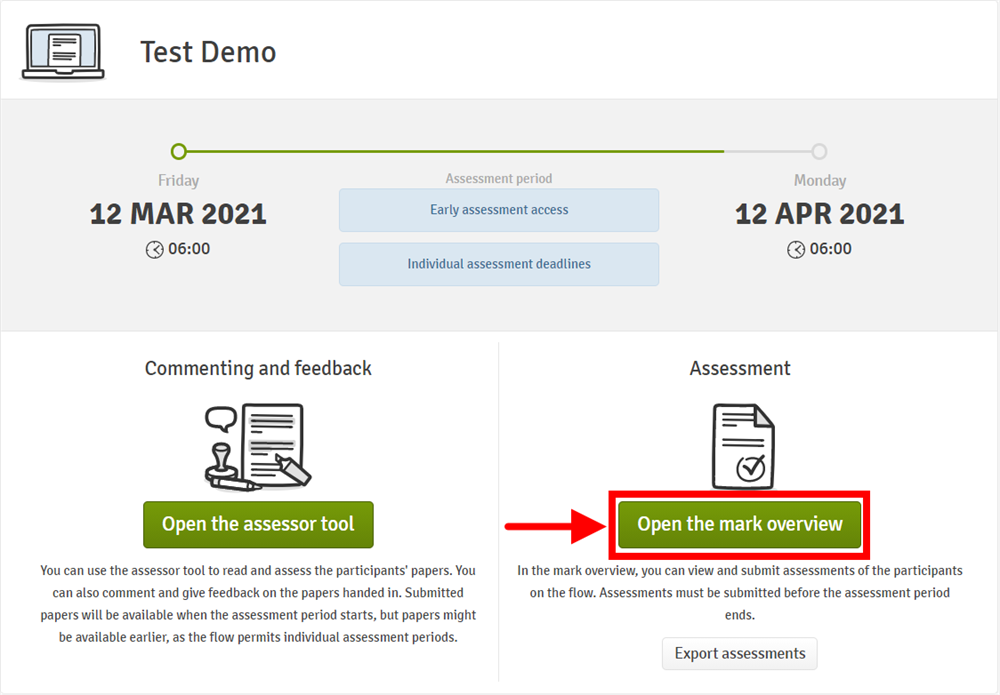Select the green start circle on the timeline
Viewport: 1000px width, 695px height.
click(x=179, y=152)
